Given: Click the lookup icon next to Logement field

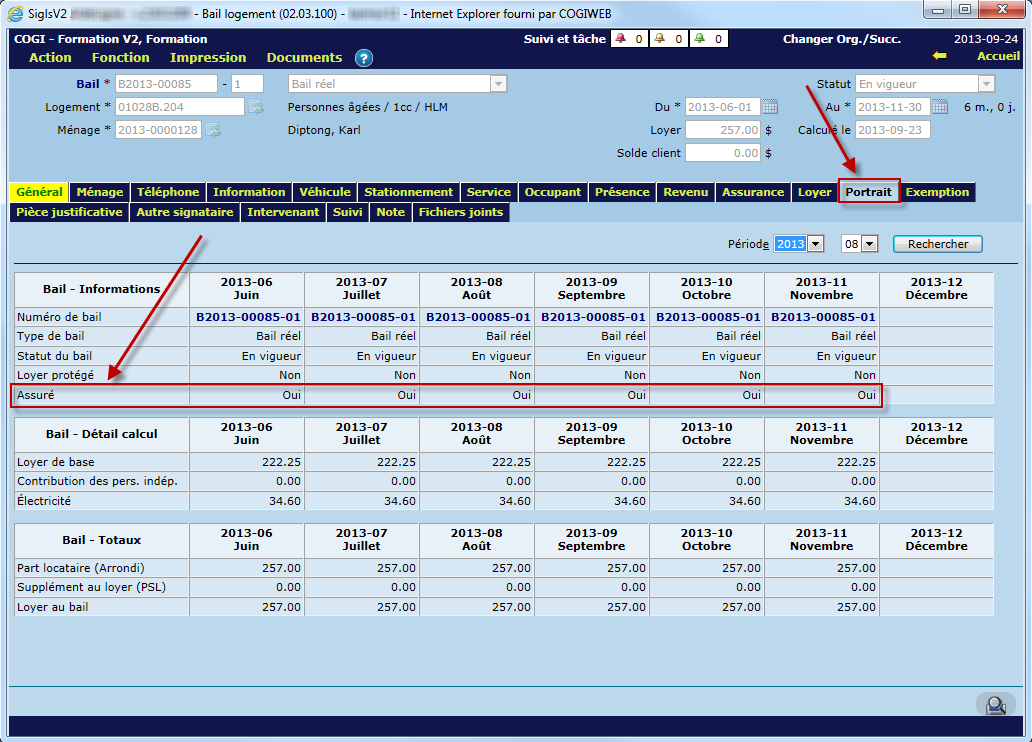Looking at the screenshot, I should (x=256, y=107).
